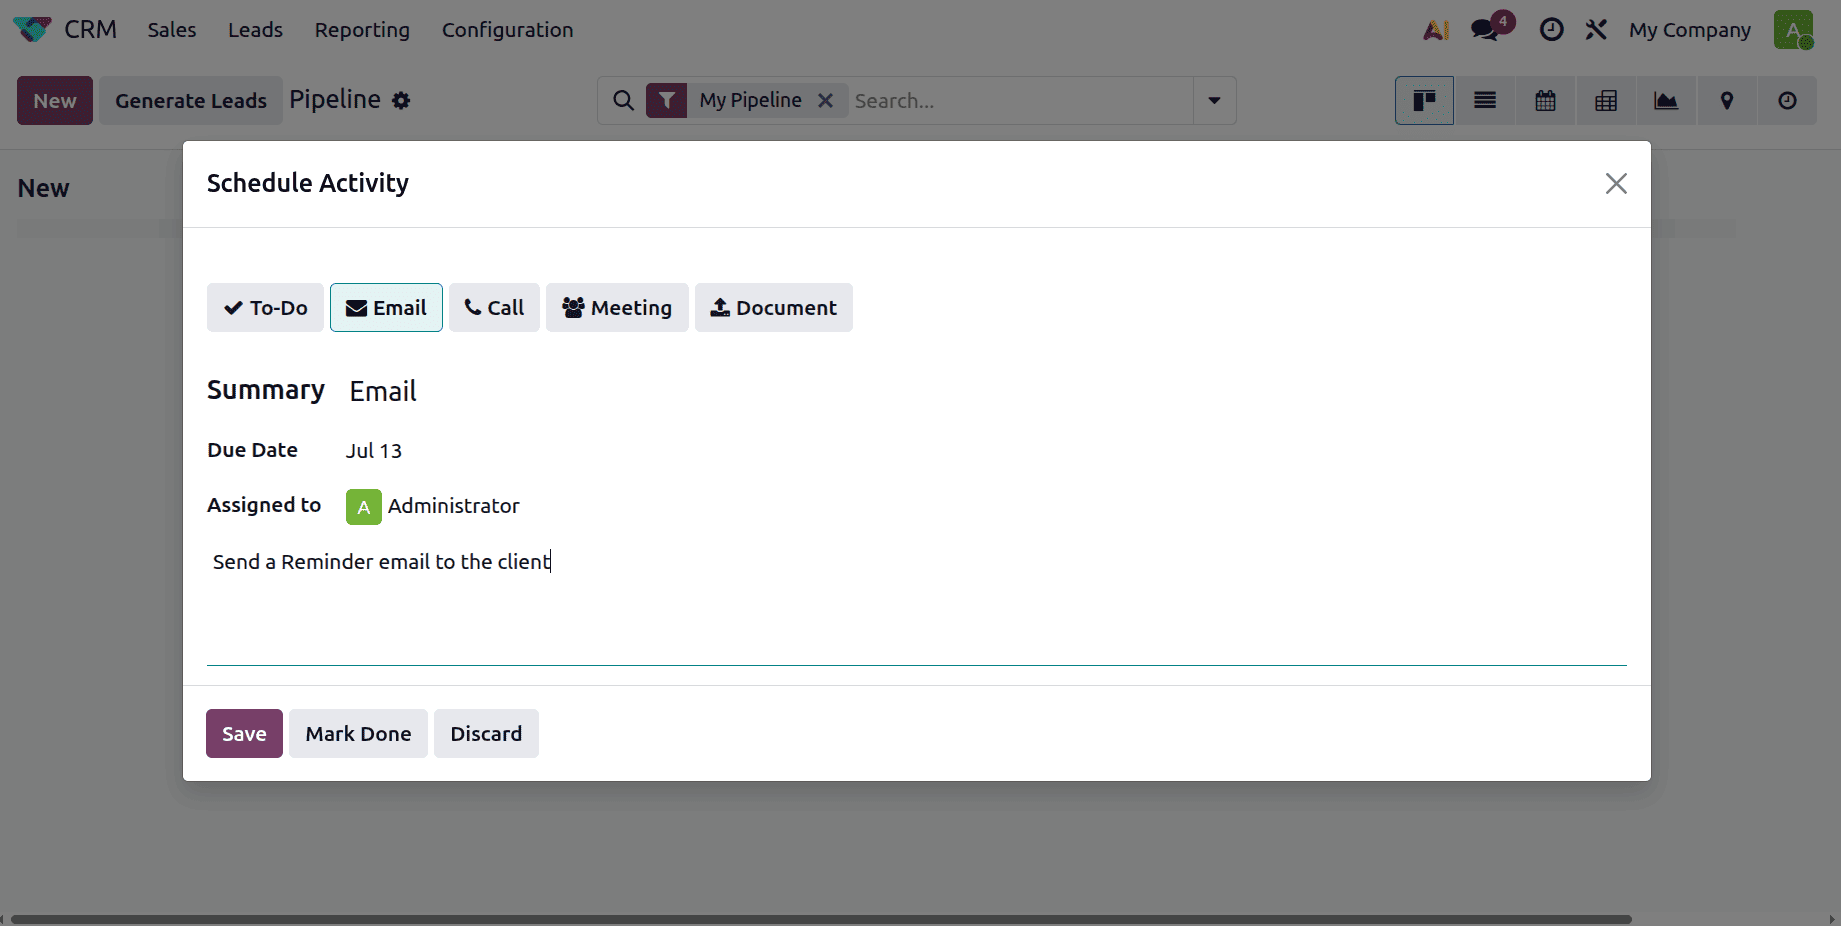Screen dimensions: 1841x926
Task: Click the New button in Pipeline
Action: pos(55,101)
